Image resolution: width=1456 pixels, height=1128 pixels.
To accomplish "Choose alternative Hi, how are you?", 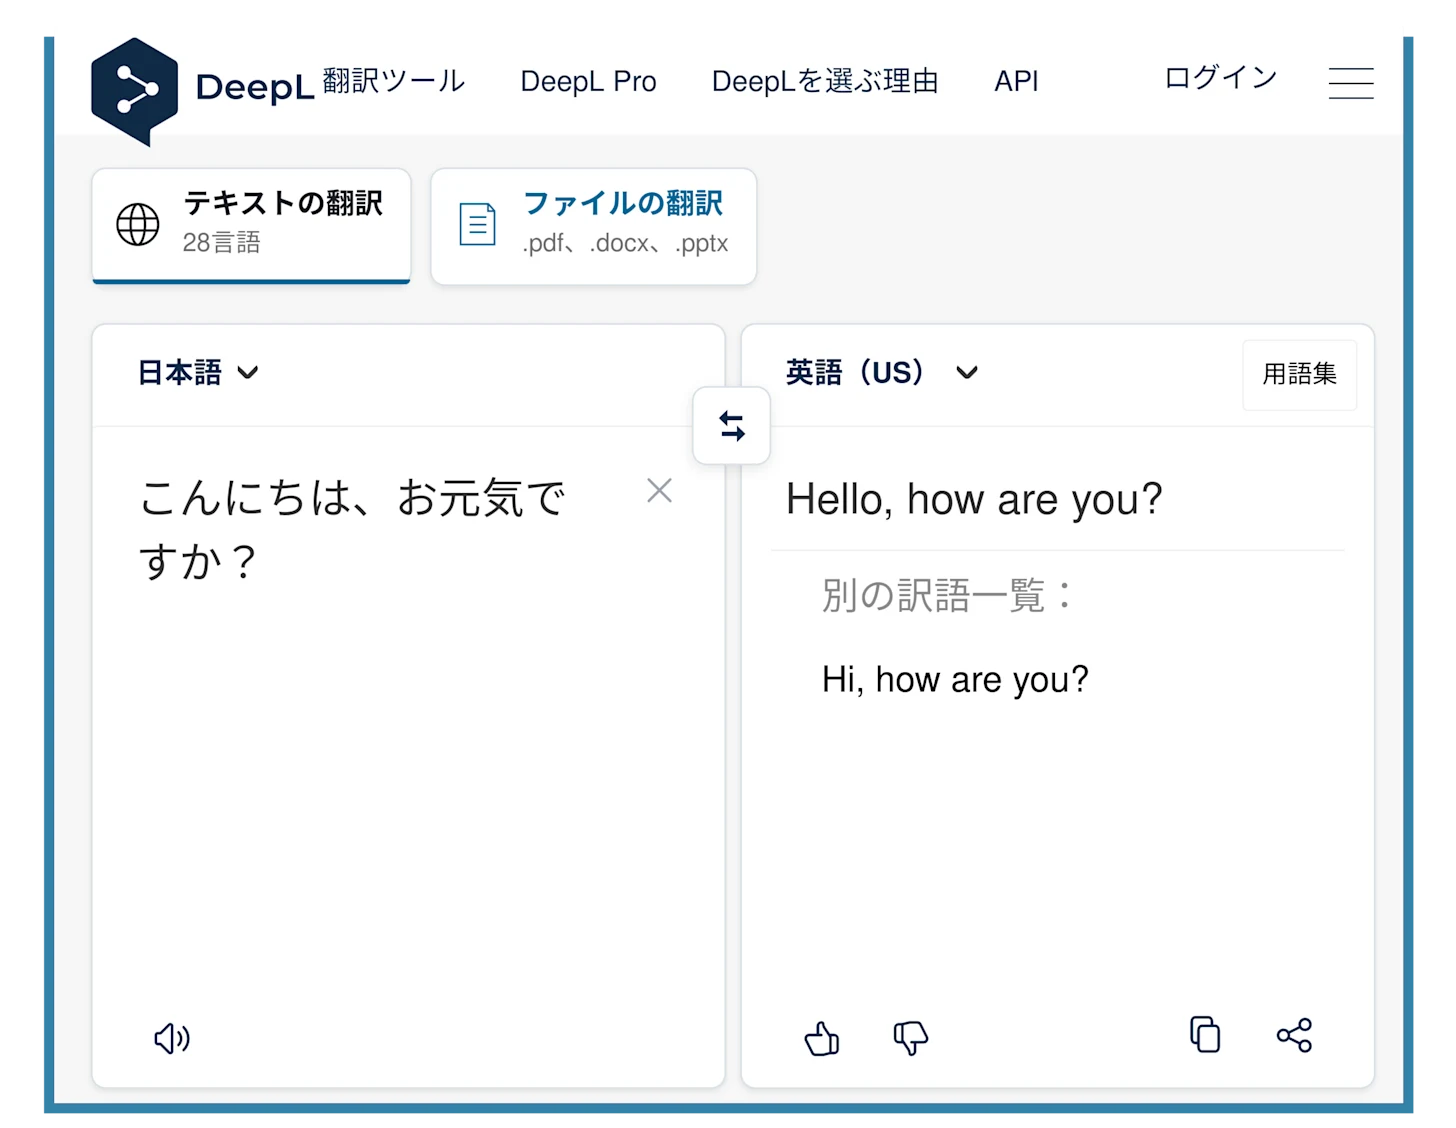I will coord(955,680).
